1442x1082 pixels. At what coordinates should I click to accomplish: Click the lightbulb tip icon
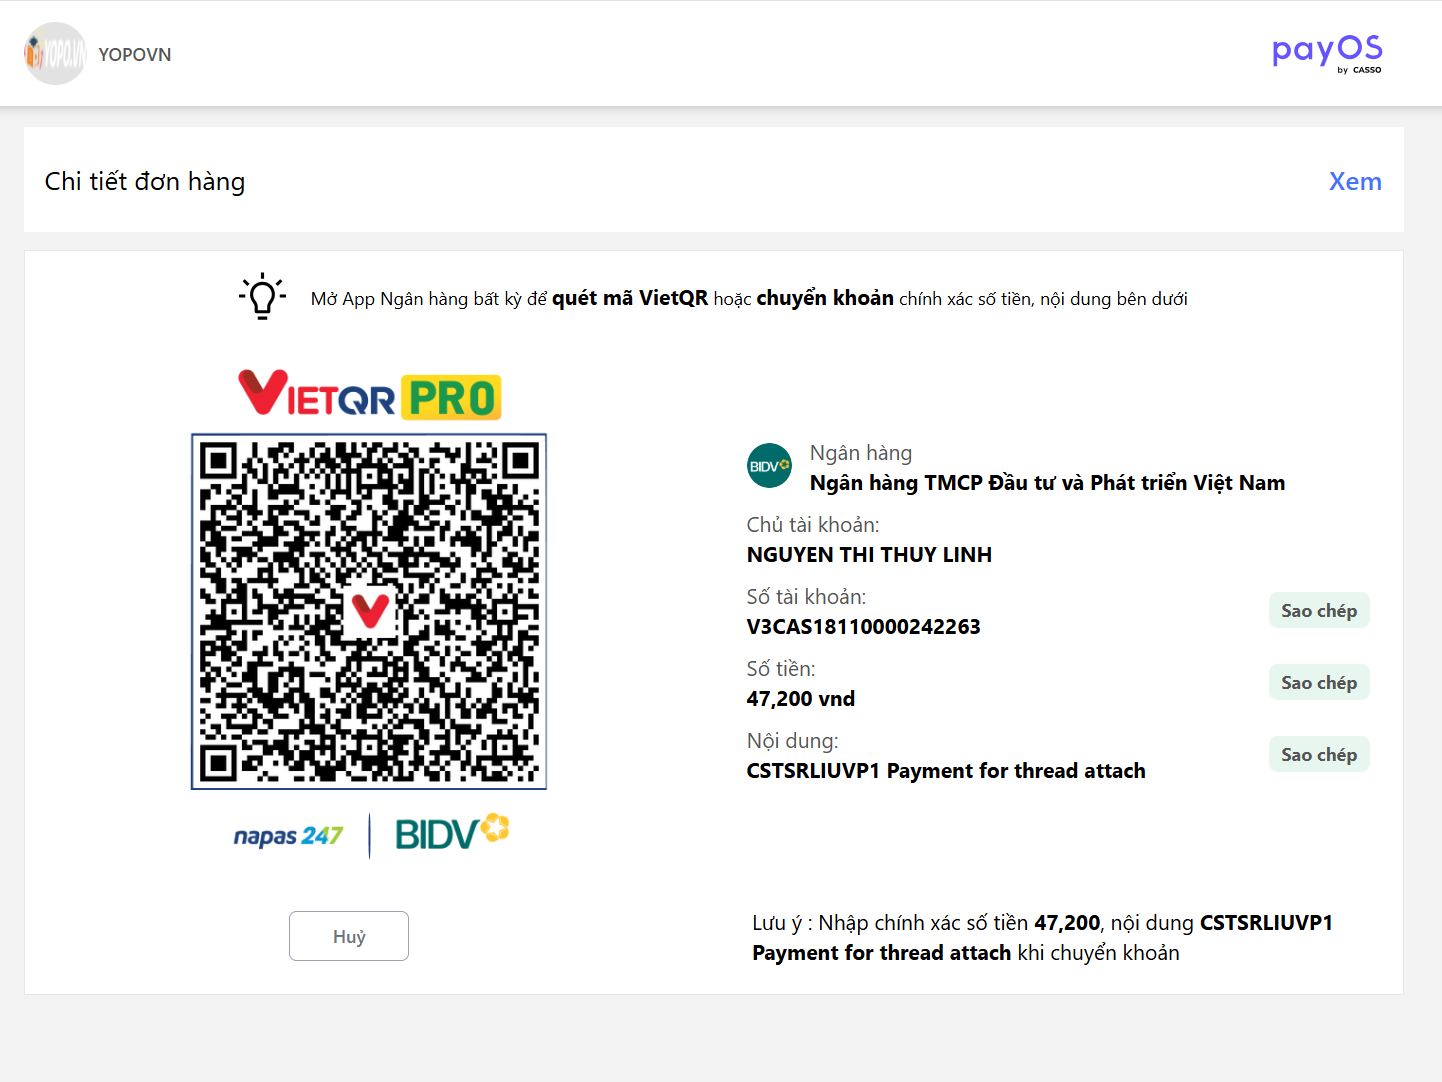click(x=263, y=296)
